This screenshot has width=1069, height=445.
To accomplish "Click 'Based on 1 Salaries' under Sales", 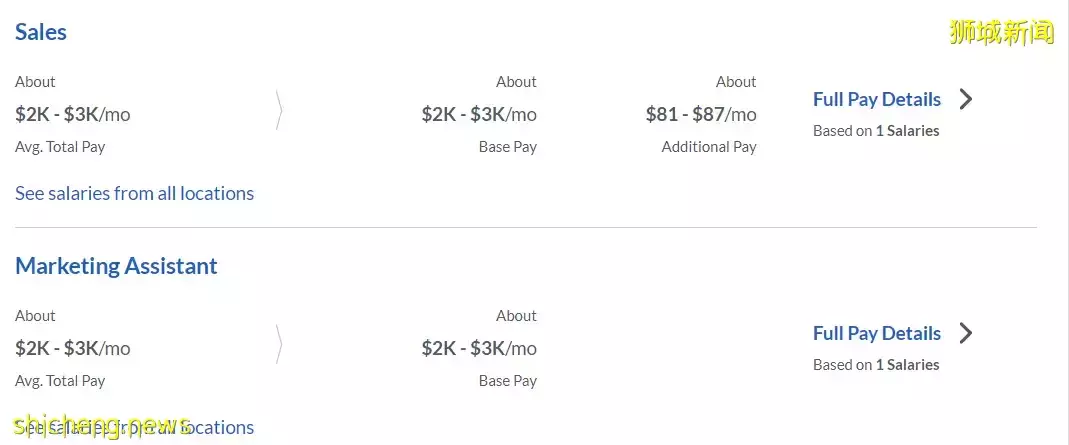I will click(876, 130).
